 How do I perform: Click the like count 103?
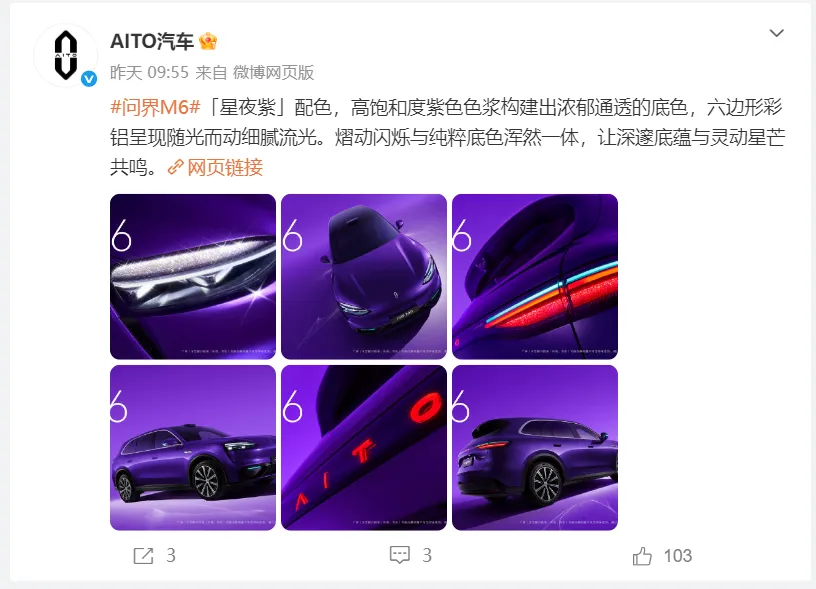tap(678, 556)
